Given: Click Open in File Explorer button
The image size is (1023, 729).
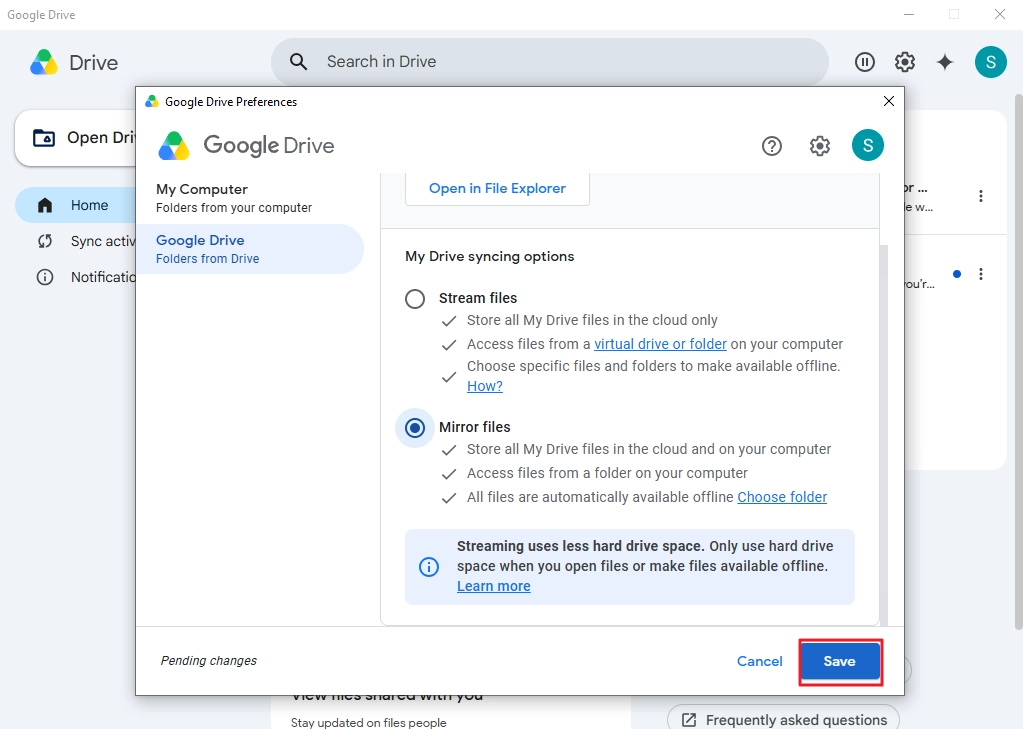Looking at the screenshot, I should [497, 189].
